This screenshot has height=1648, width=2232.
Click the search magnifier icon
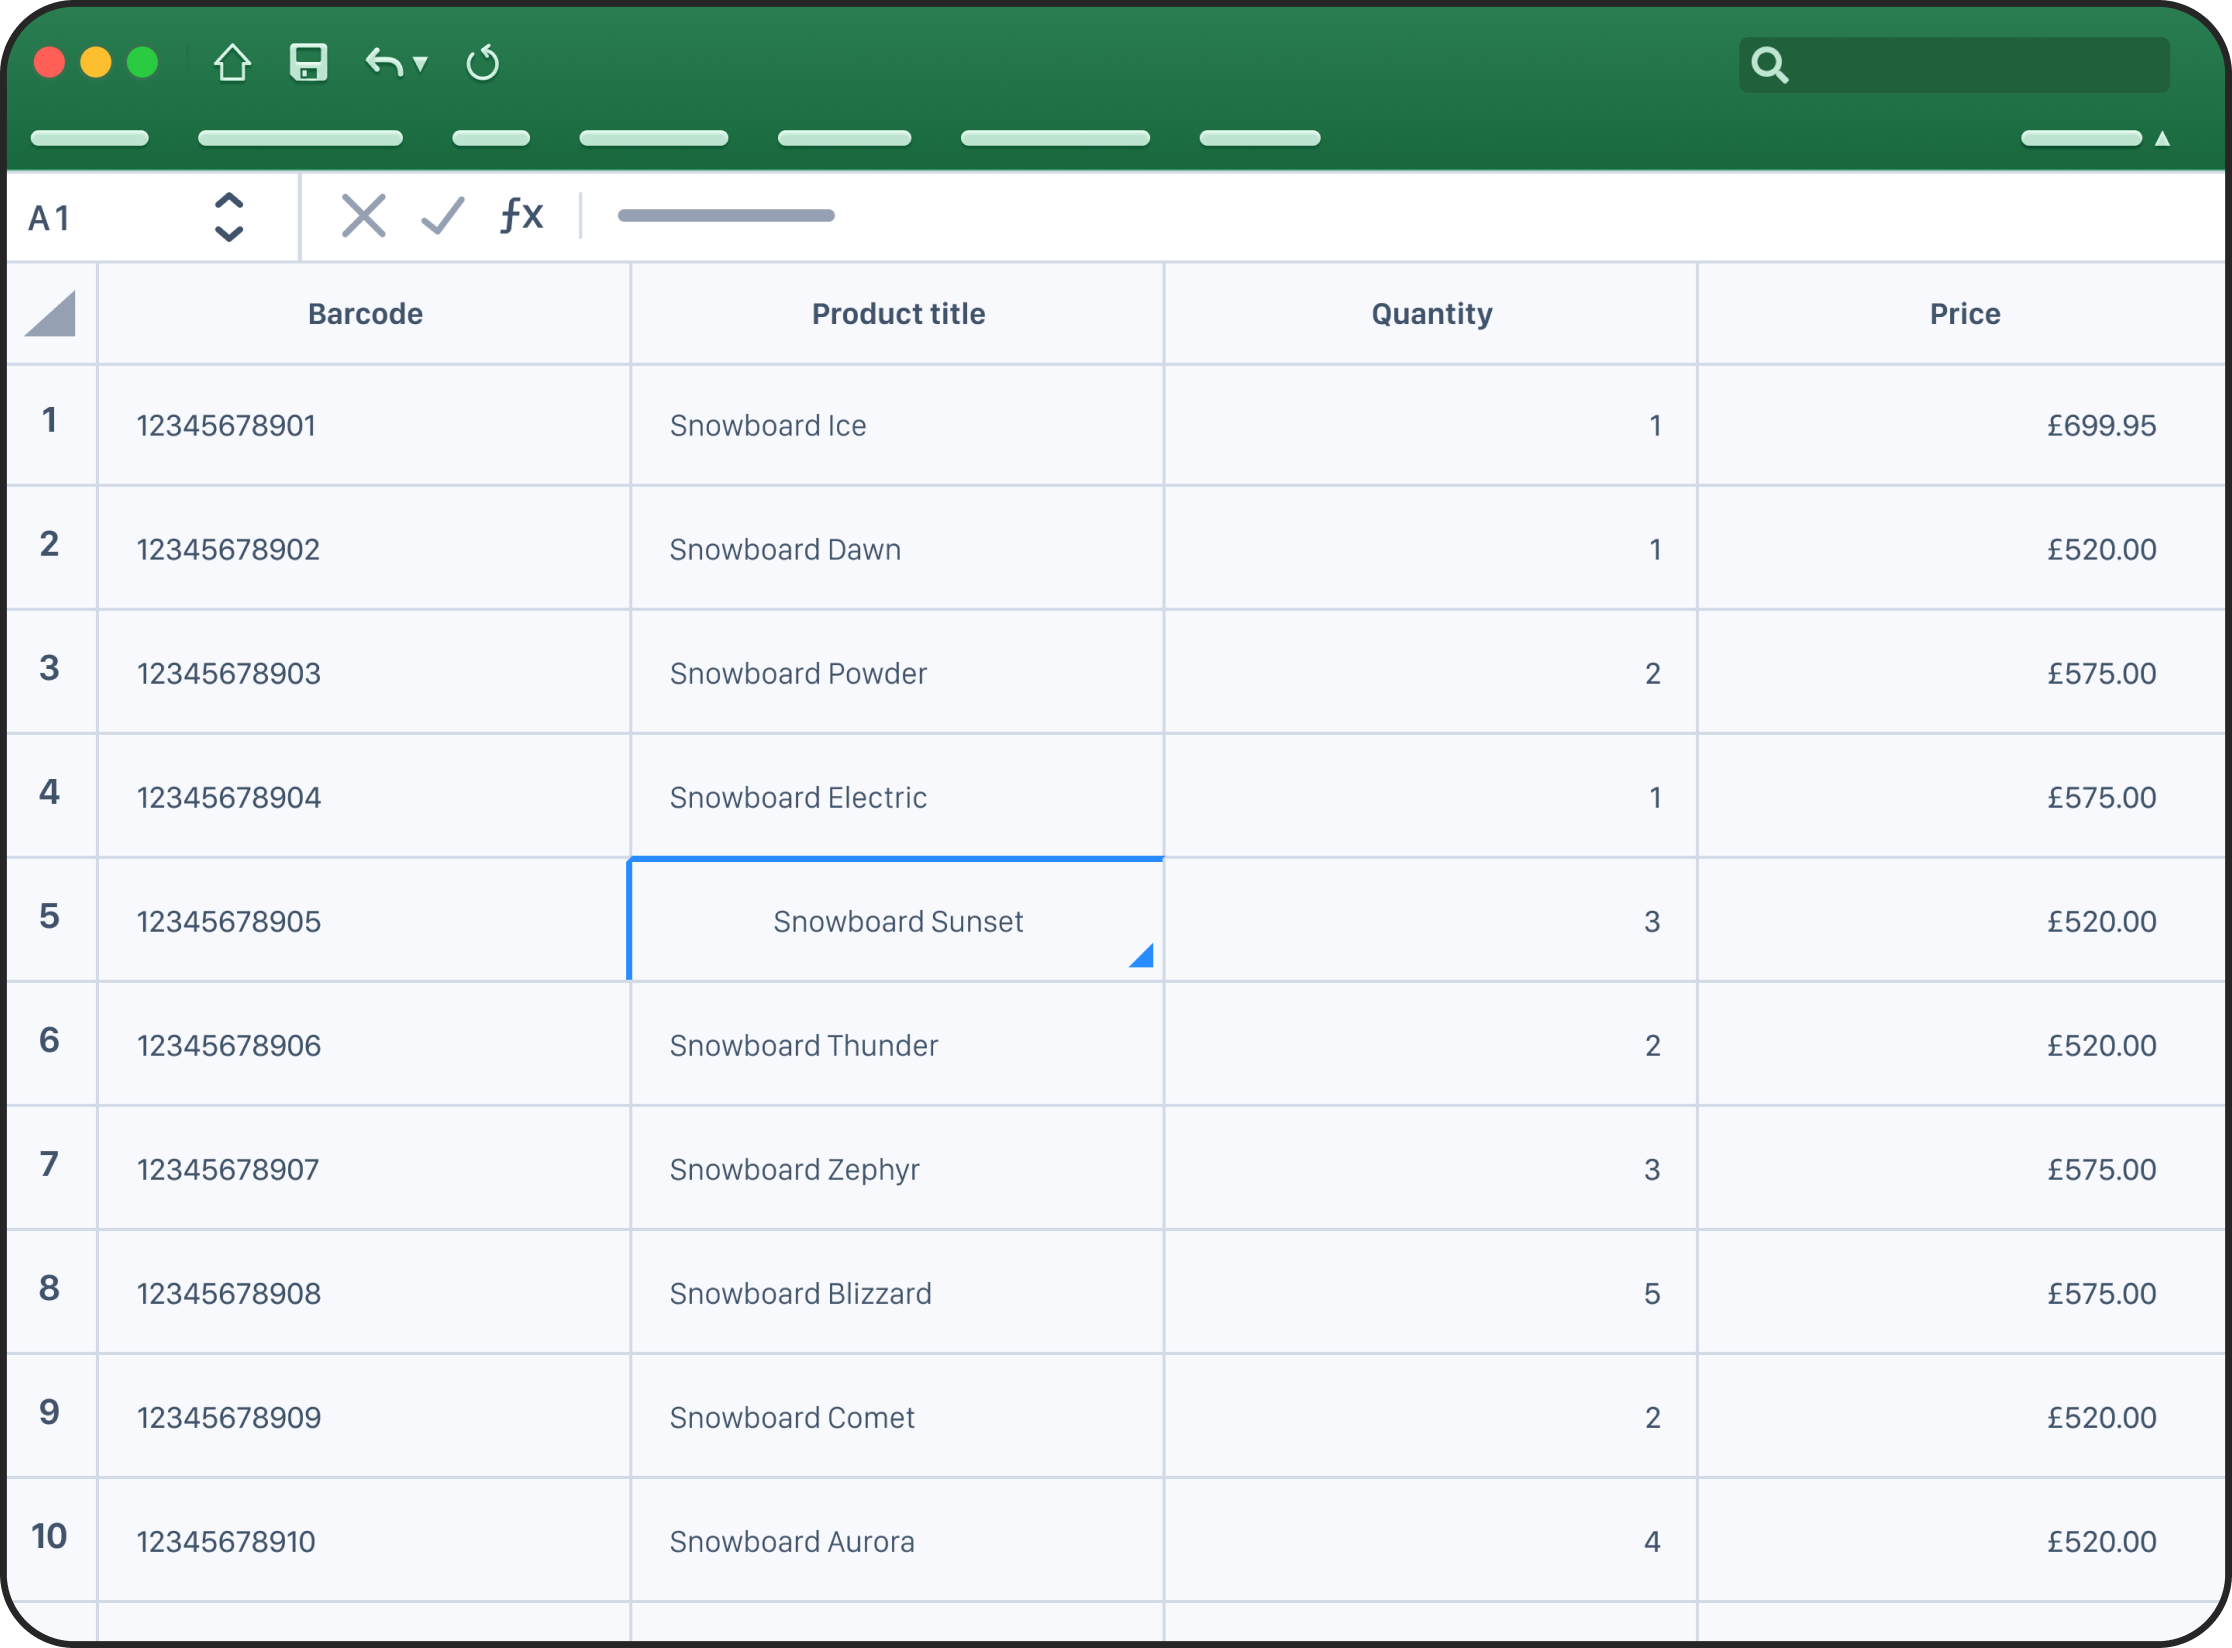1770,64
